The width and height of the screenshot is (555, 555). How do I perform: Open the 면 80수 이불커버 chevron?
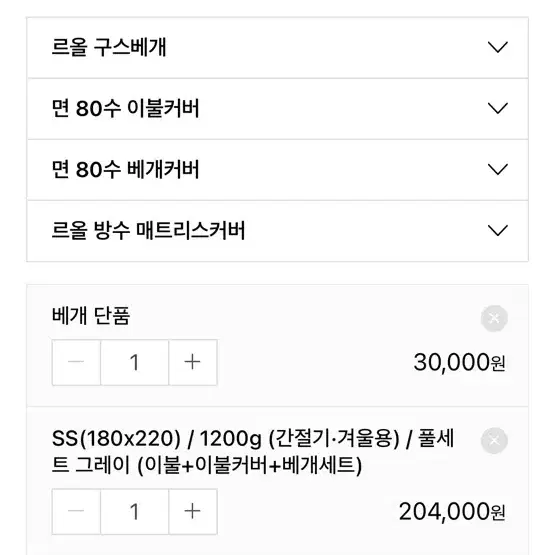pos(498,108)
